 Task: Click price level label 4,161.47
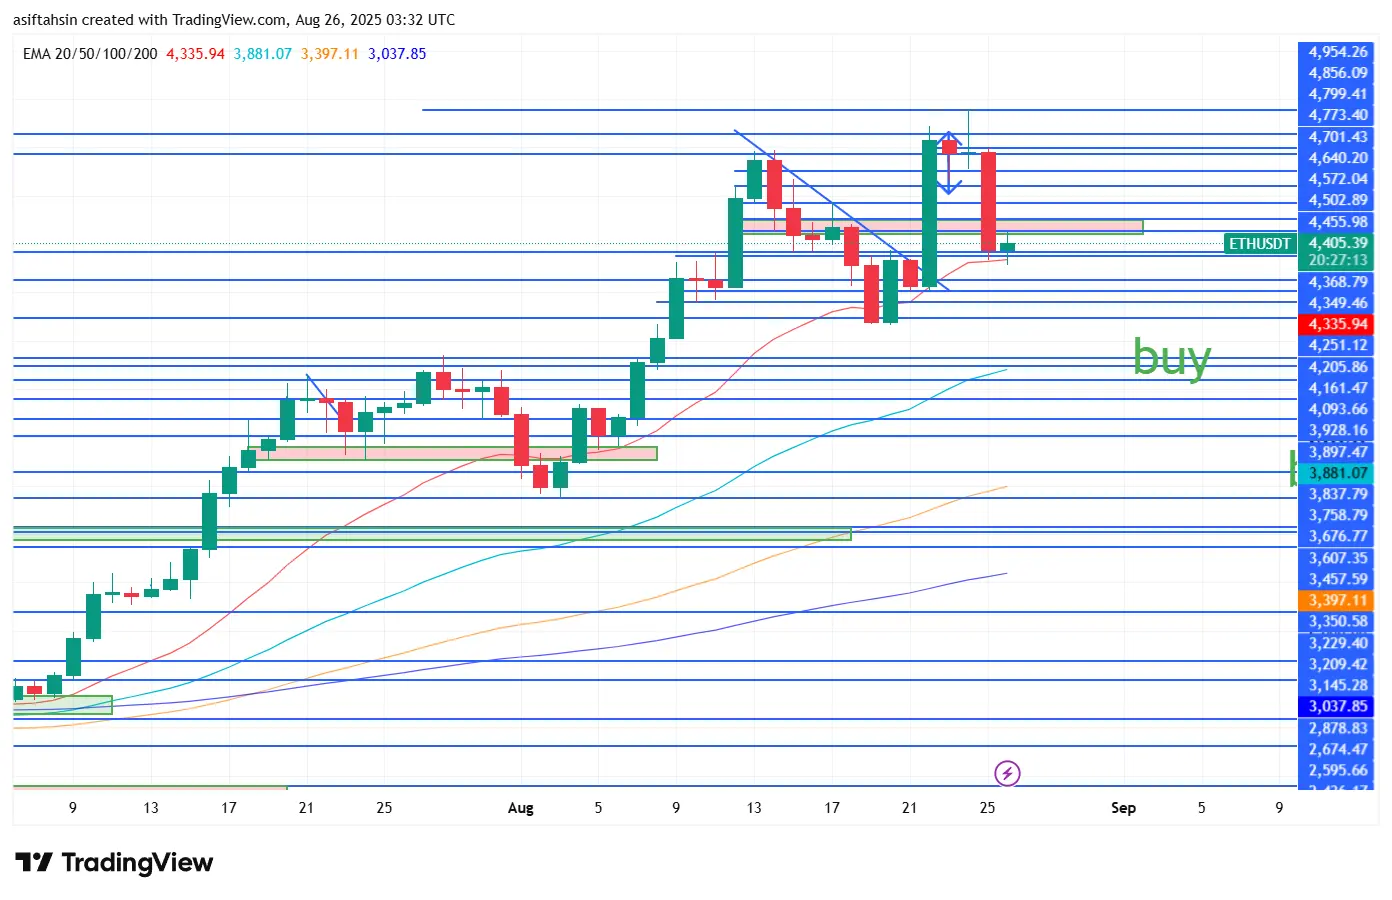click(1337, 388)
